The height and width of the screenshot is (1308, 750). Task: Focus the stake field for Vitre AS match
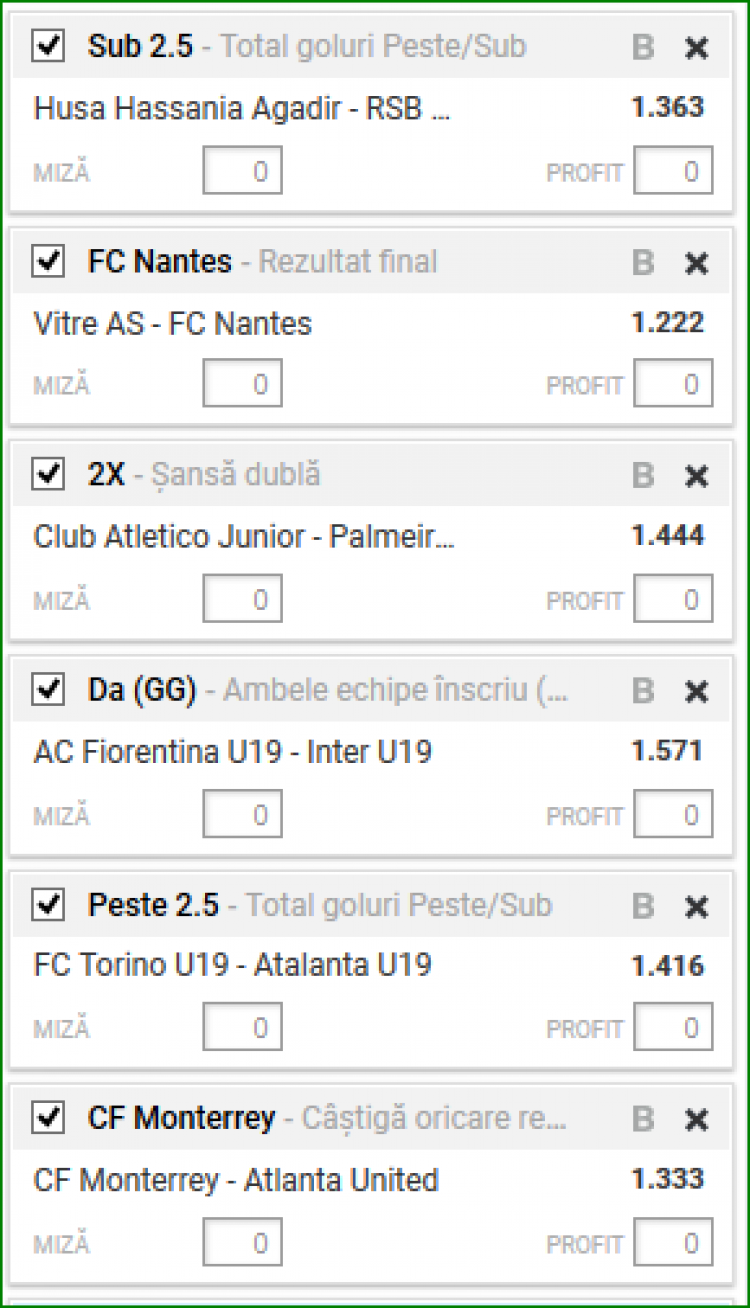242,385
